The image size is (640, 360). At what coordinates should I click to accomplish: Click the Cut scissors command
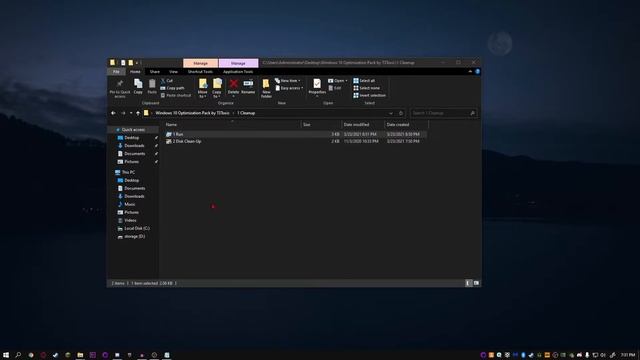(167, 81)
